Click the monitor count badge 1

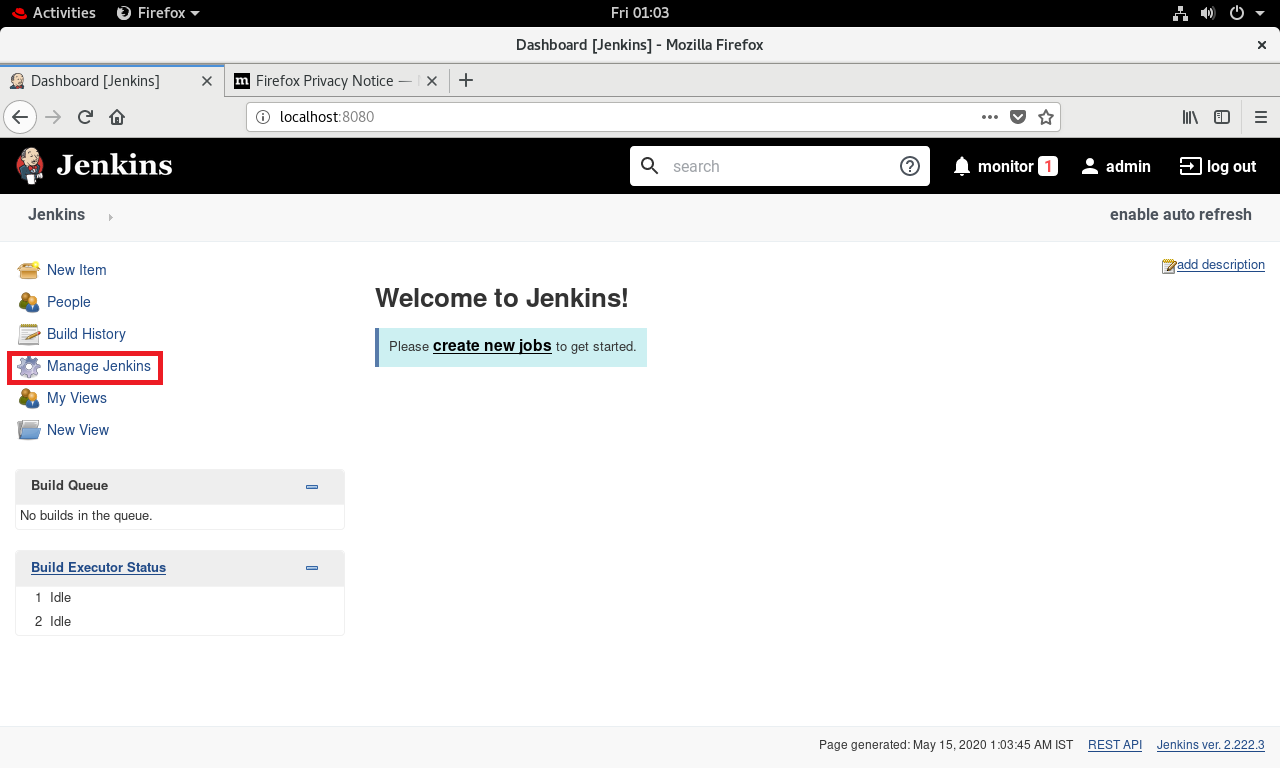1048,166
